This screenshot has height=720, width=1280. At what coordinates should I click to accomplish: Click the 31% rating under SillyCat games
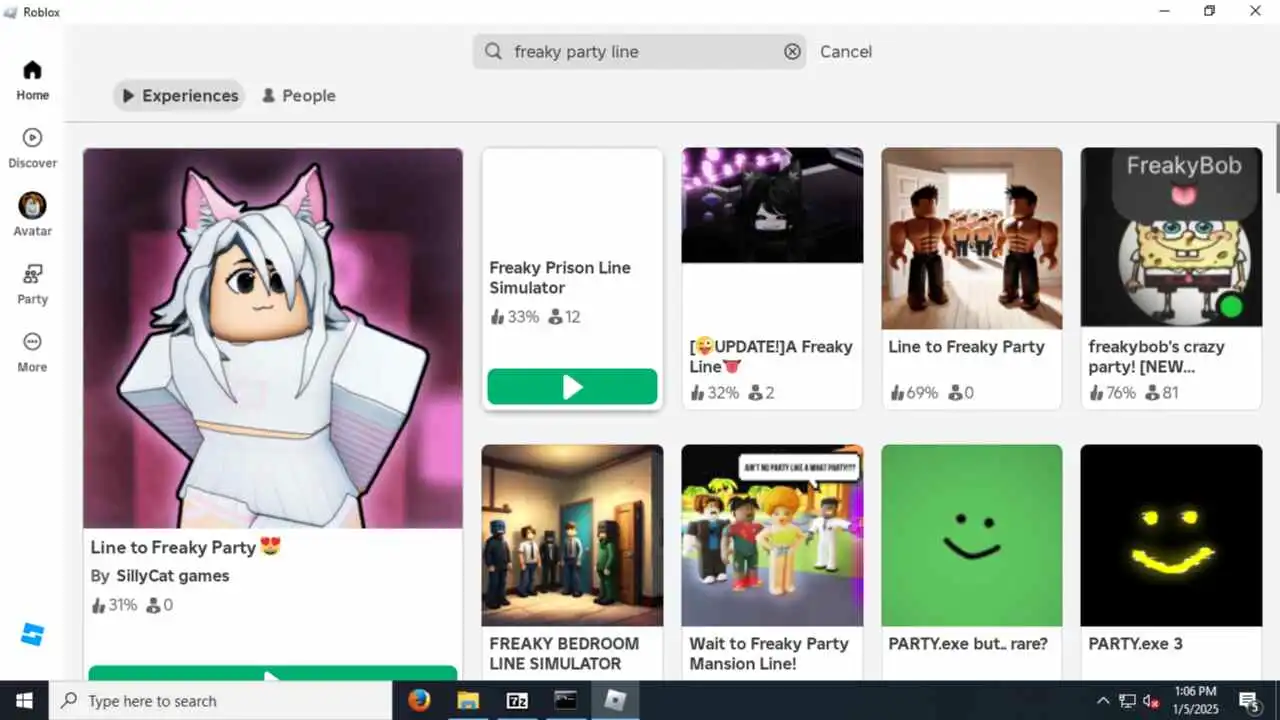click(114, 605)
